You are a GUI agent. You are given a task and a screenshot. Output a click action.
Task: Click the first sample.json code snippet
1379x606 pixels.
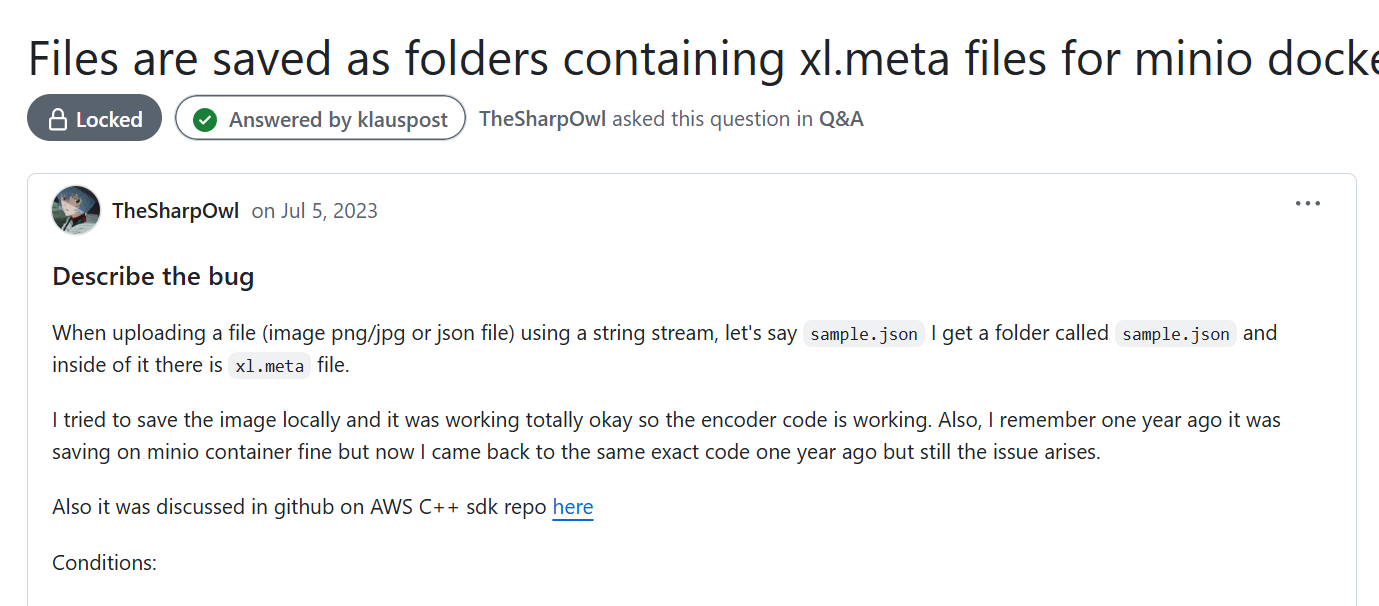[864, 334]
